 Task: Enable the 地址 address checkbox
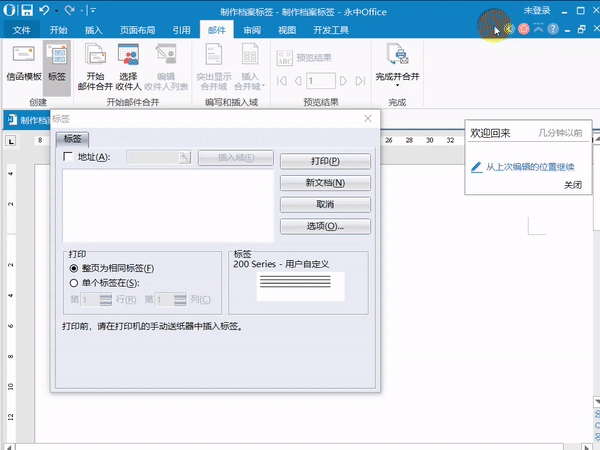[68, 157]
